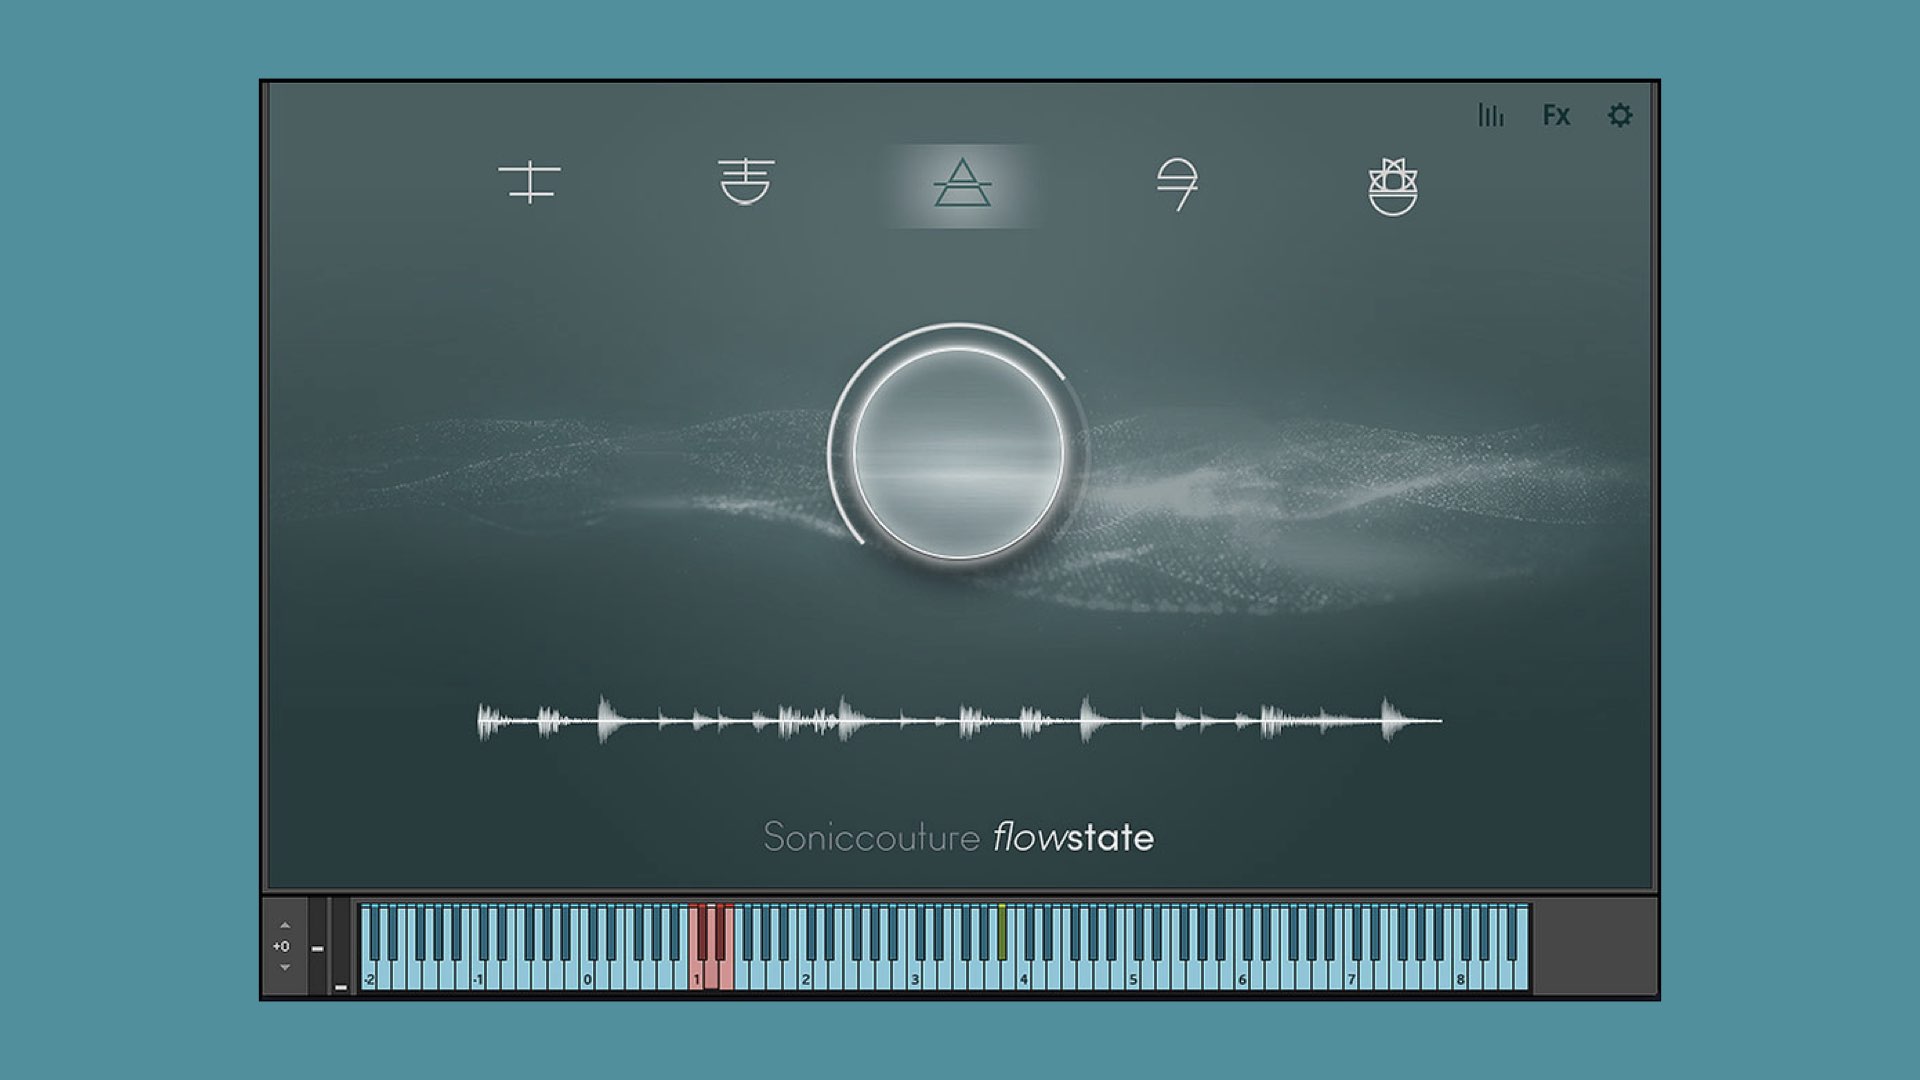
Task: Click the large central circular knob
Action: [x=958, y=453]
